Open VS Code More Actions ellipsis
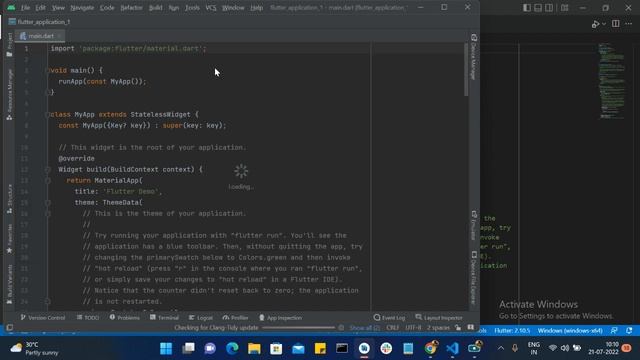The width and height of the screenshot is (640, 360). 629,24
